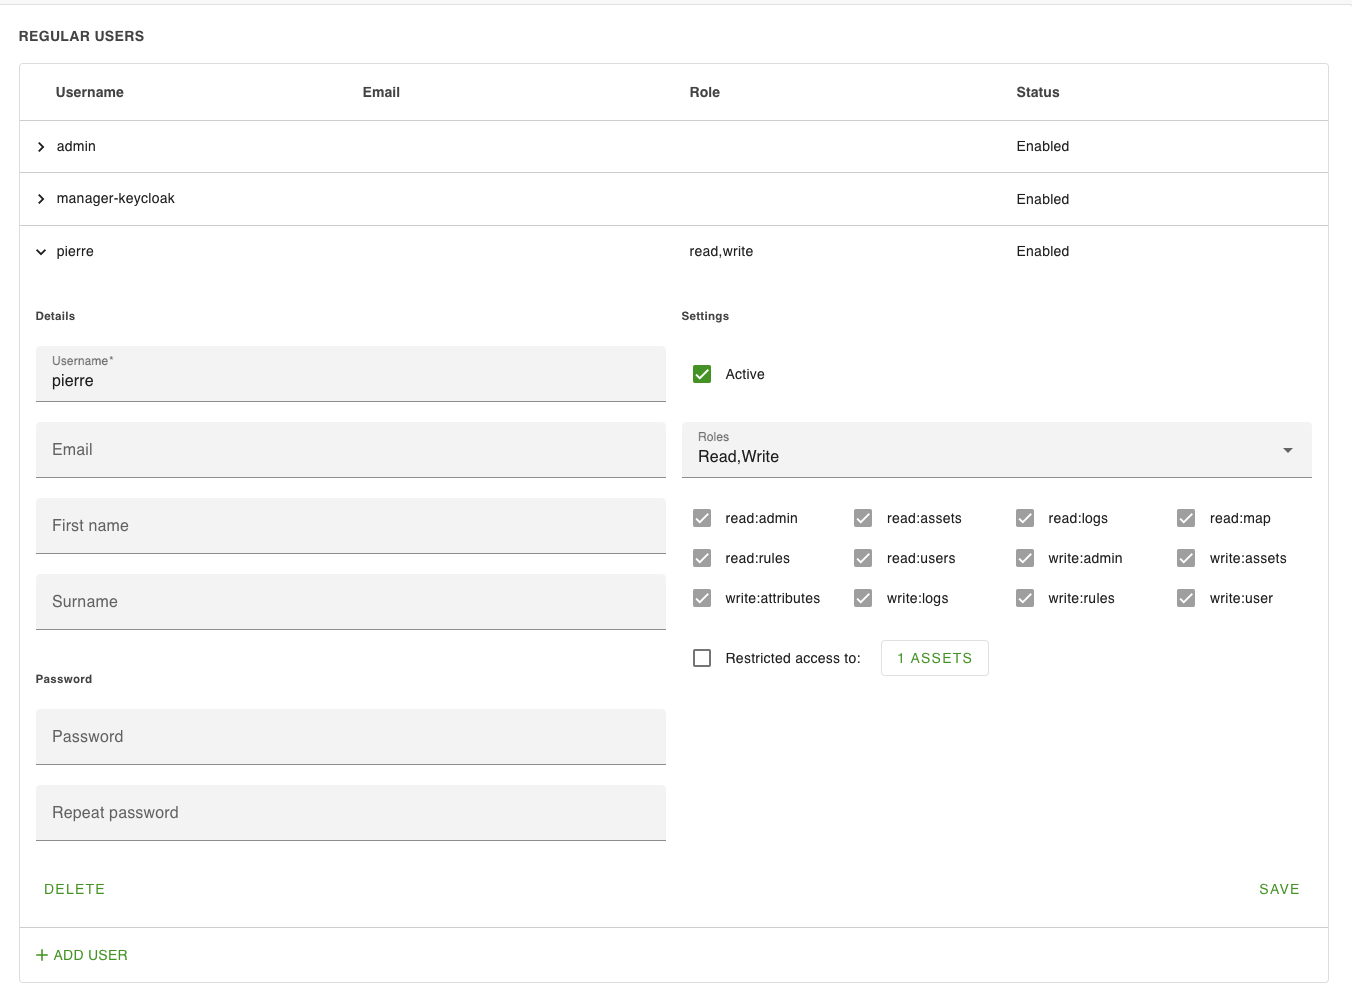The width and height of the screenshot is (1352, 993).
Task: Save the pierre user changes
Action: [x=1279, y=889]
